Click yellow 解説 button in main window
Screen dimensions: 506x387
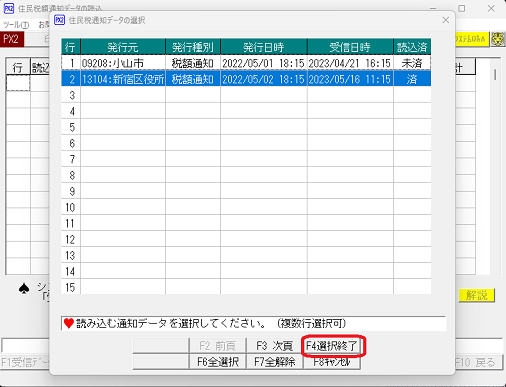[476, 295]
